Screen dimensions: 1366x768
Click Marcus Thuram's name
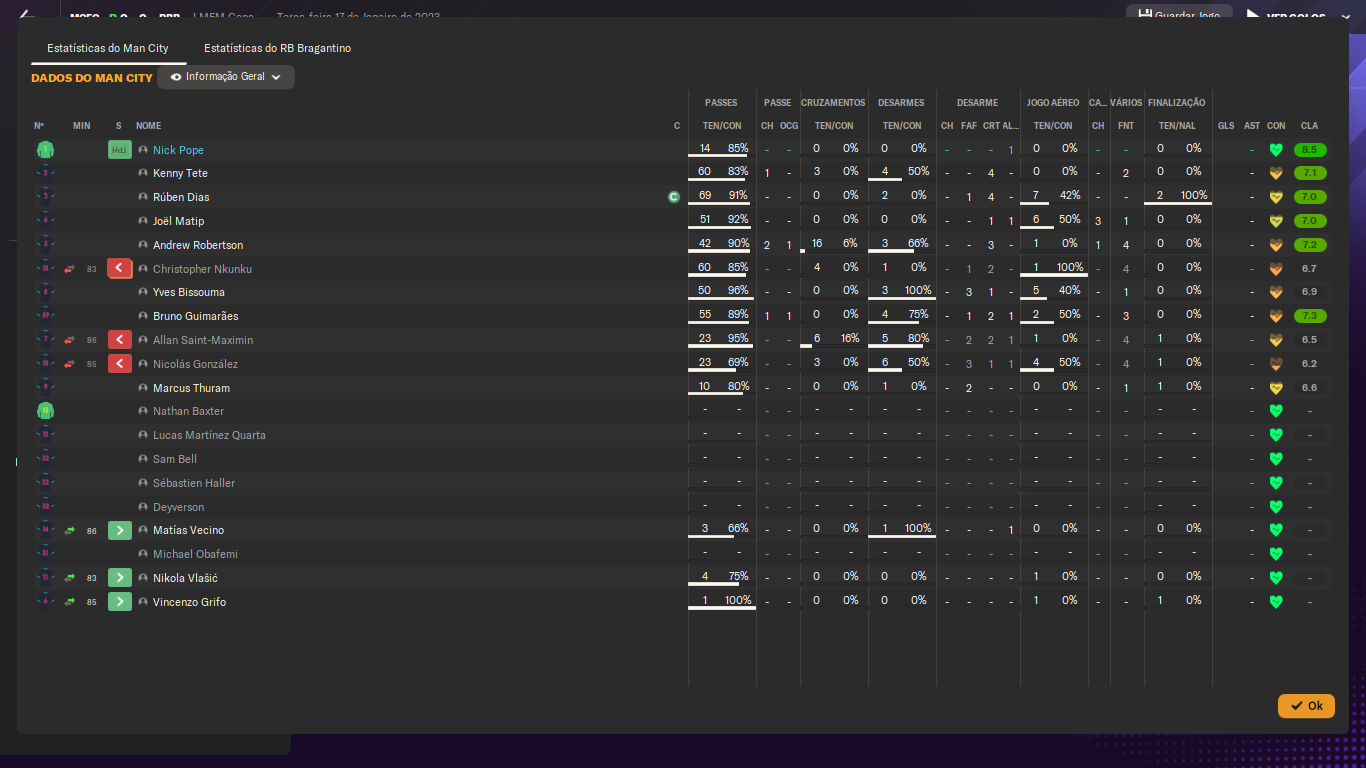pyautogui.click(x=191, y=388)
